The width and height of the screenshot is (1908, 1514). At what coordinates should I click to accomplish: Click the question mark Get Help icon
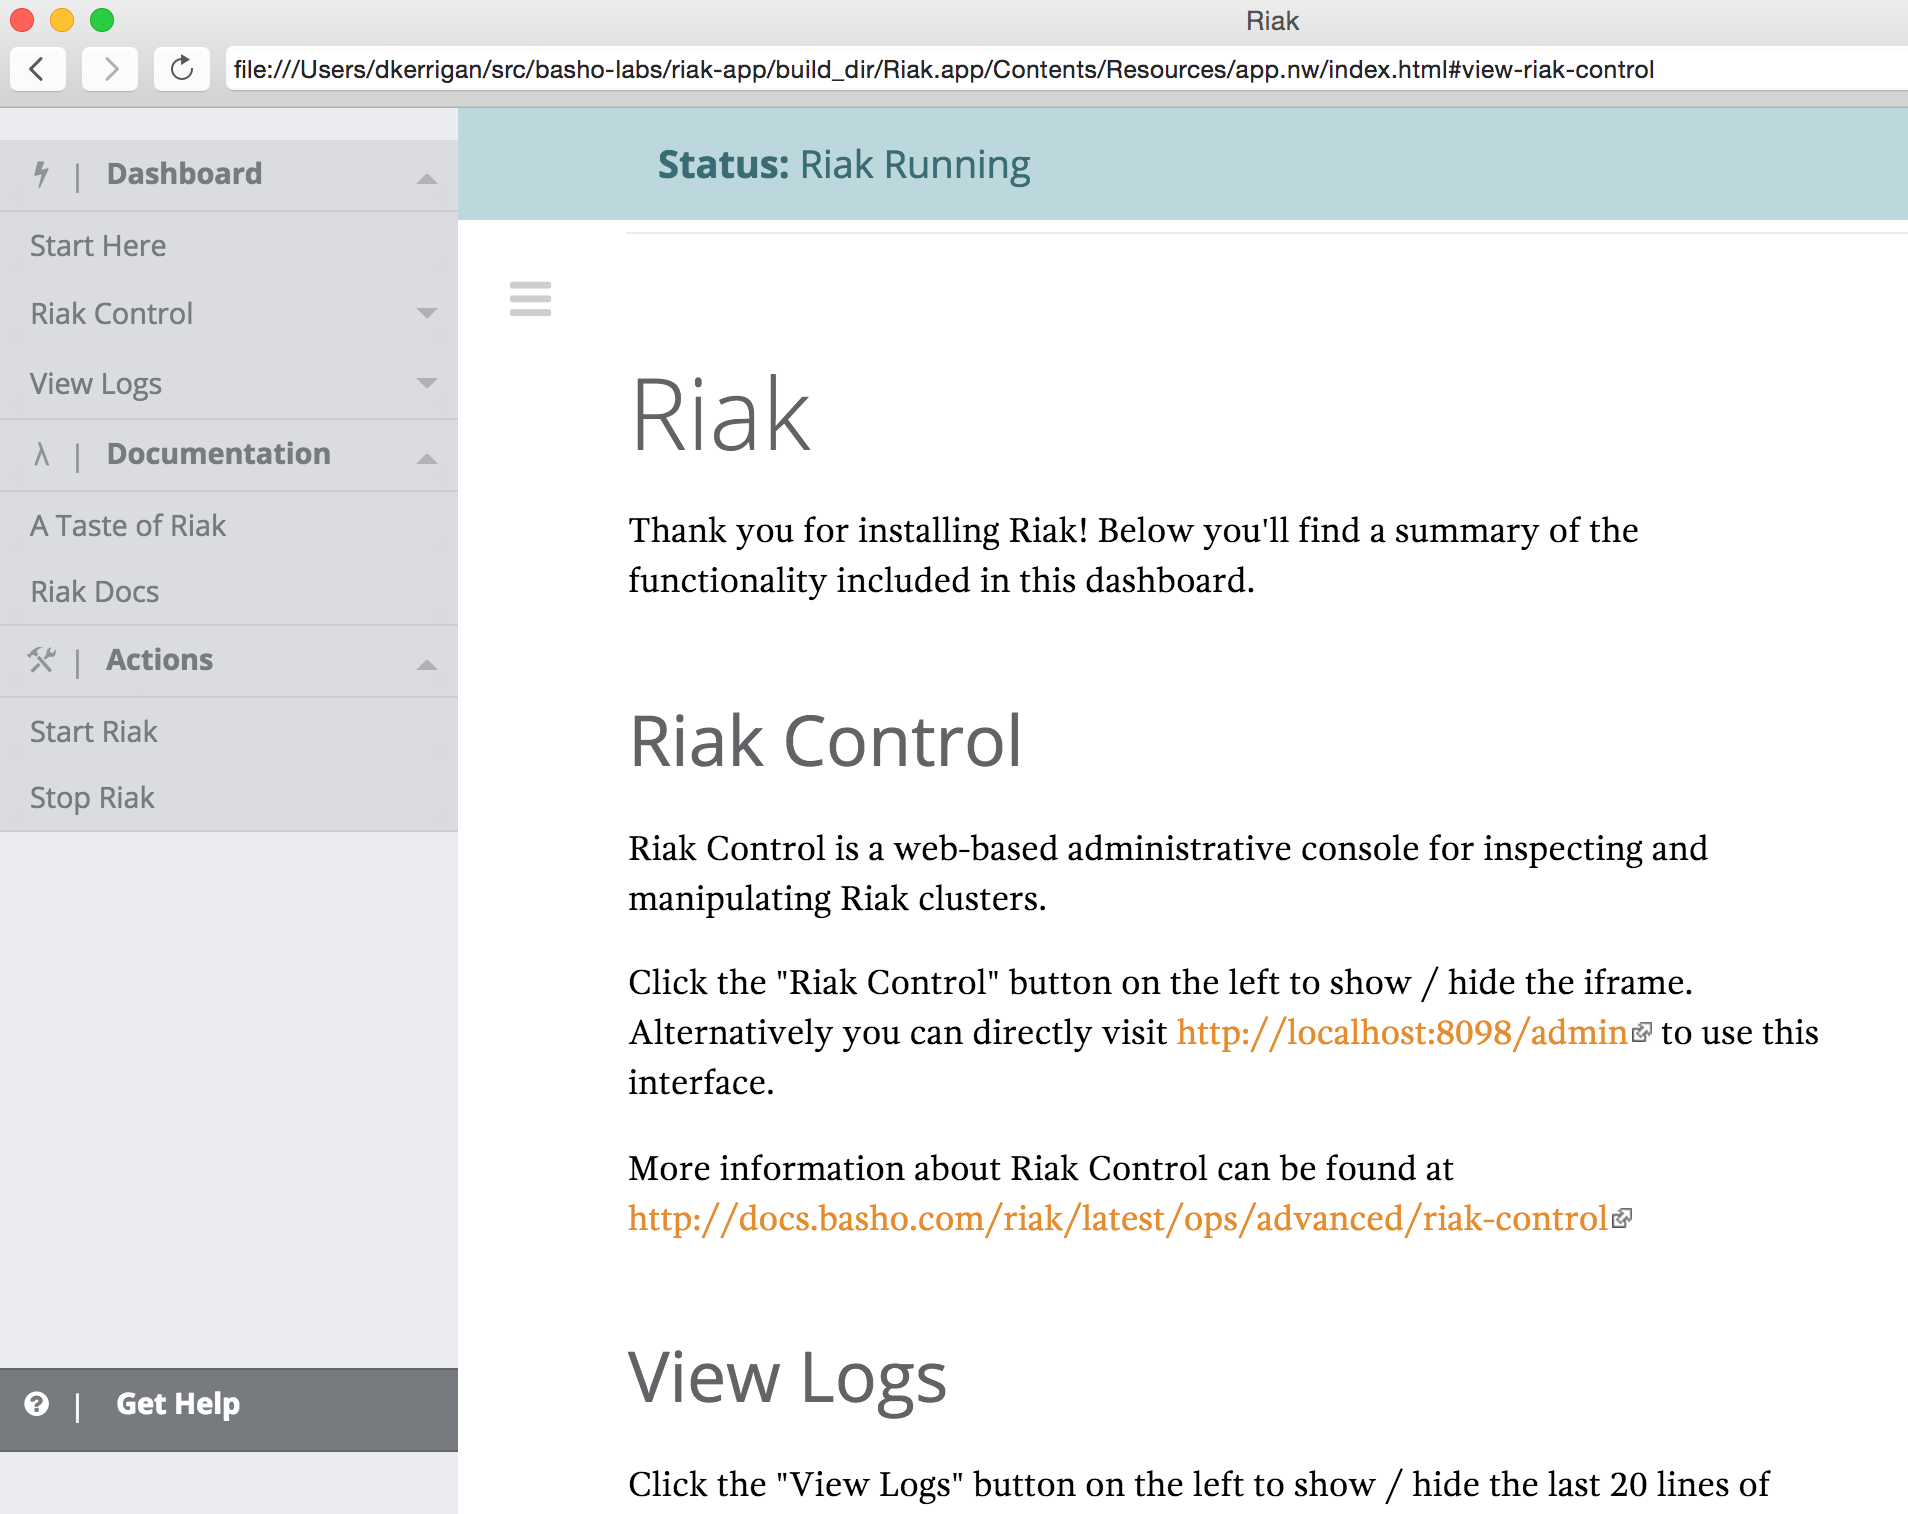pyautogui.click(x=38, y=1405)
